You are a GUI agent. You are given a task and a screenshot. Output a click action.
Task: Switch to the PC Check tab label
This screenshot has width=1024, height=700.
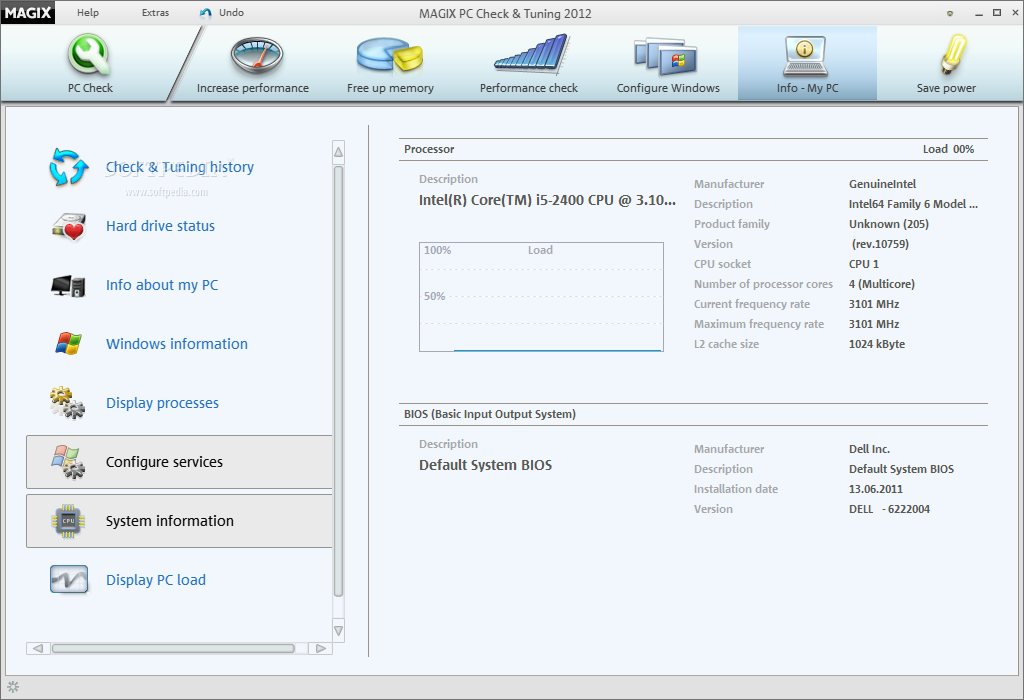point(90,88)
